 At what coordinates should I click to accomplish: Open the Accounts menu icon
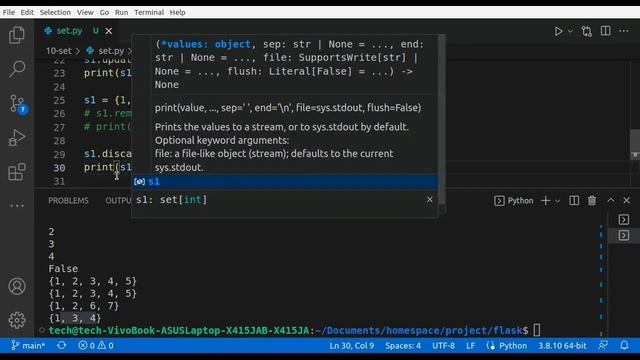pos(17,287)
